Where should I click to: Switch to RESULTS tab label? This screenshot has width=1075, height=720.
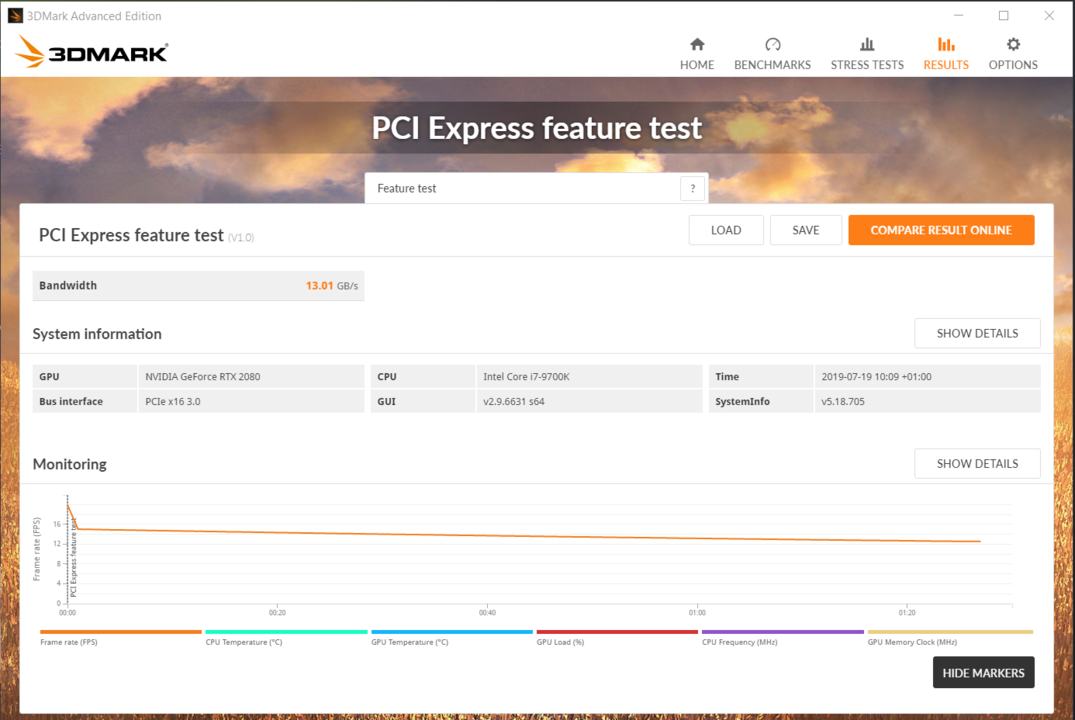click(946, 64)
